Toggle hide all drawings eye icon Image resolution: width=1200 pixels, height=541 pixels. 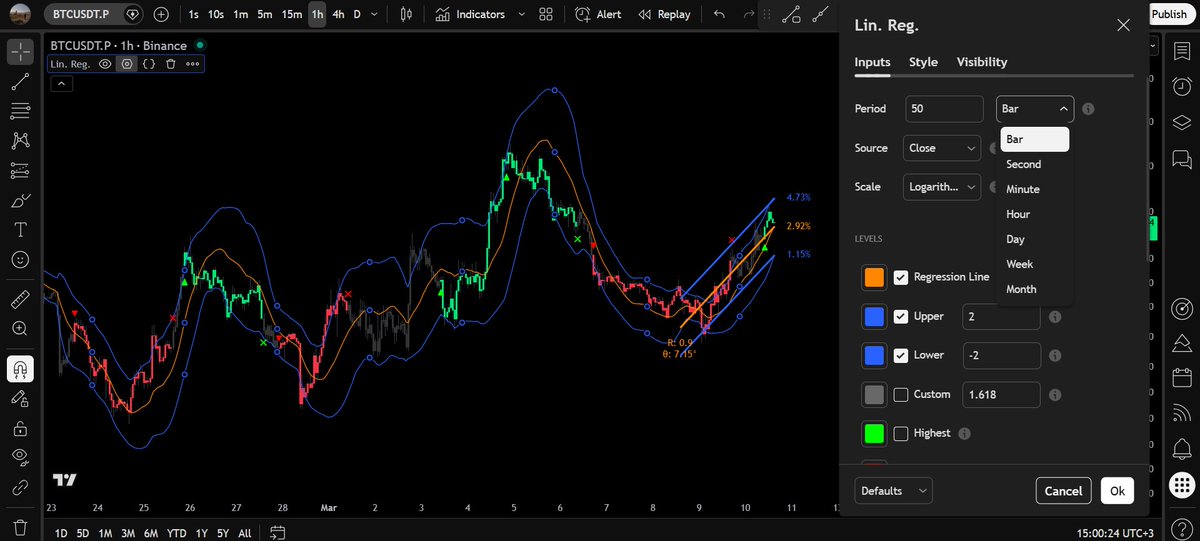pos(20,457)
